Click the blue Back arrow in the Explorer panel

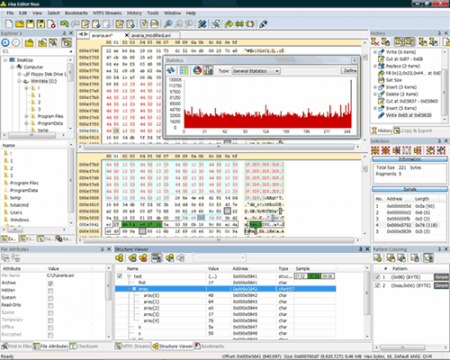pyautogui.click(x=5, y=42)
